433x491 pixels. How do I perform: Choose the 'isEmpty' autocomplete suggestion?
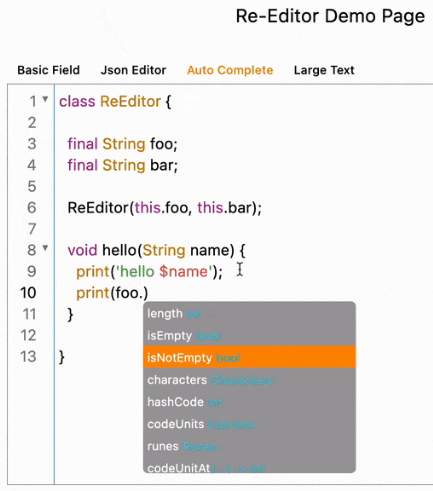[249, 336]
